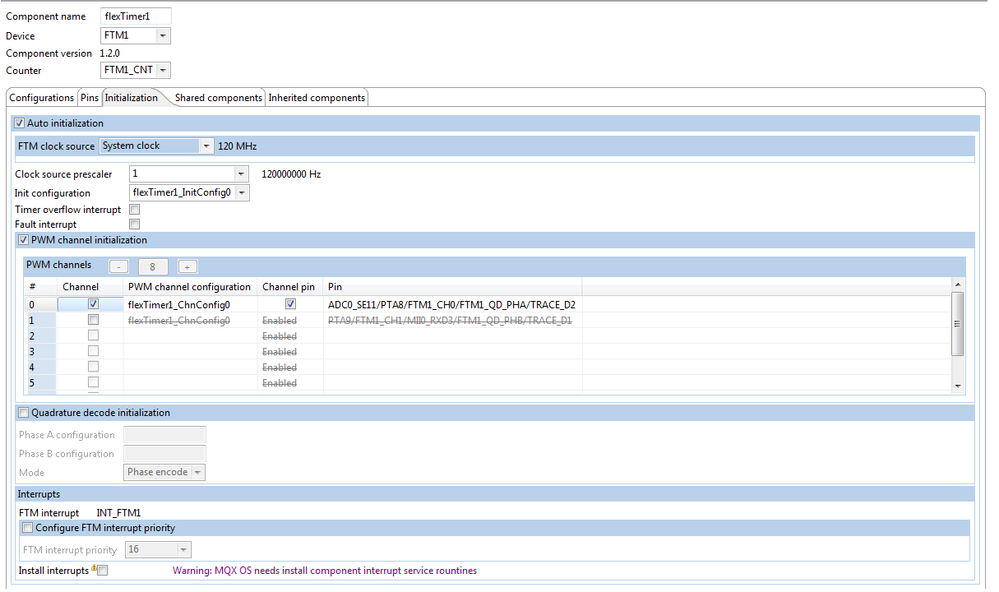Open the Inherited components tab
The image size is (999, 592).
pyautogui.click(x=317, y=97)
